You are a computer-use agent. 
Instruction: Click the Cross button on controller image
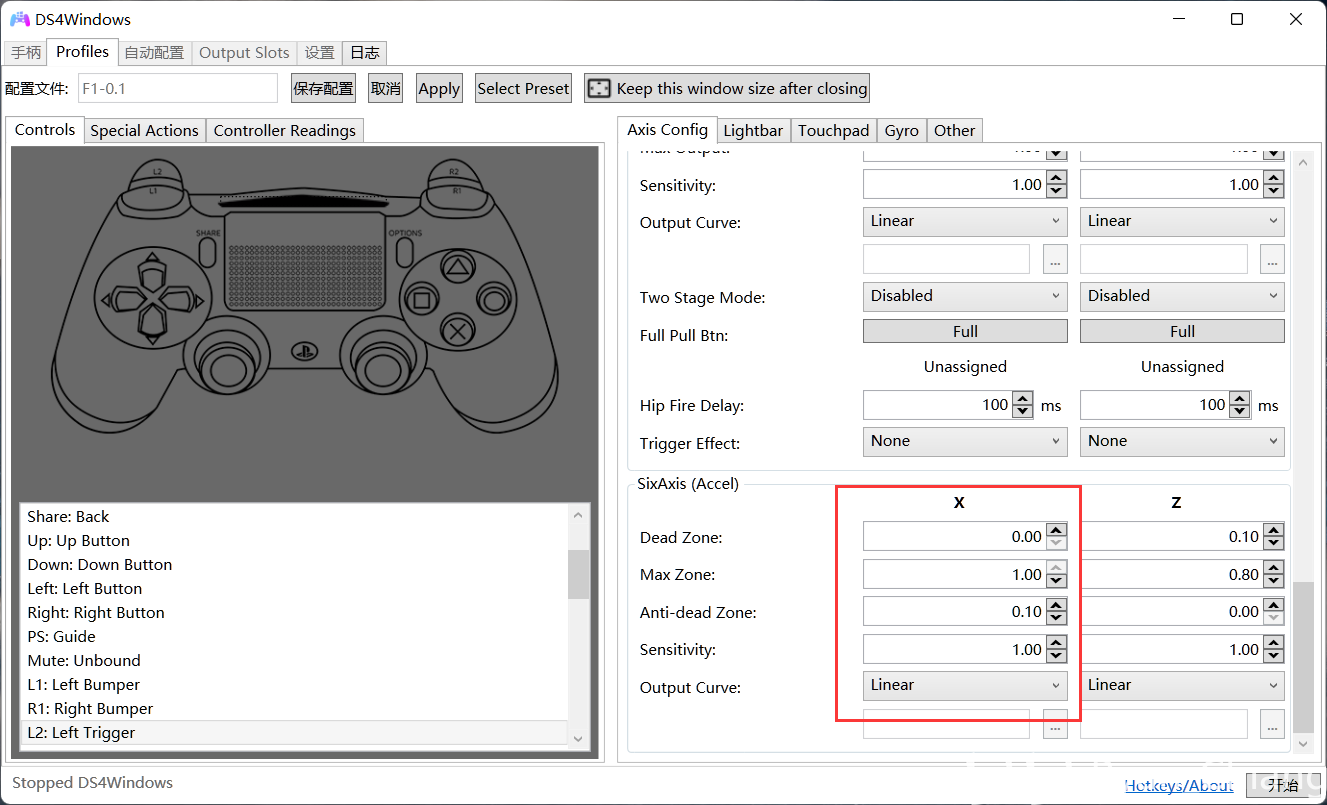[x=458, y=330]
